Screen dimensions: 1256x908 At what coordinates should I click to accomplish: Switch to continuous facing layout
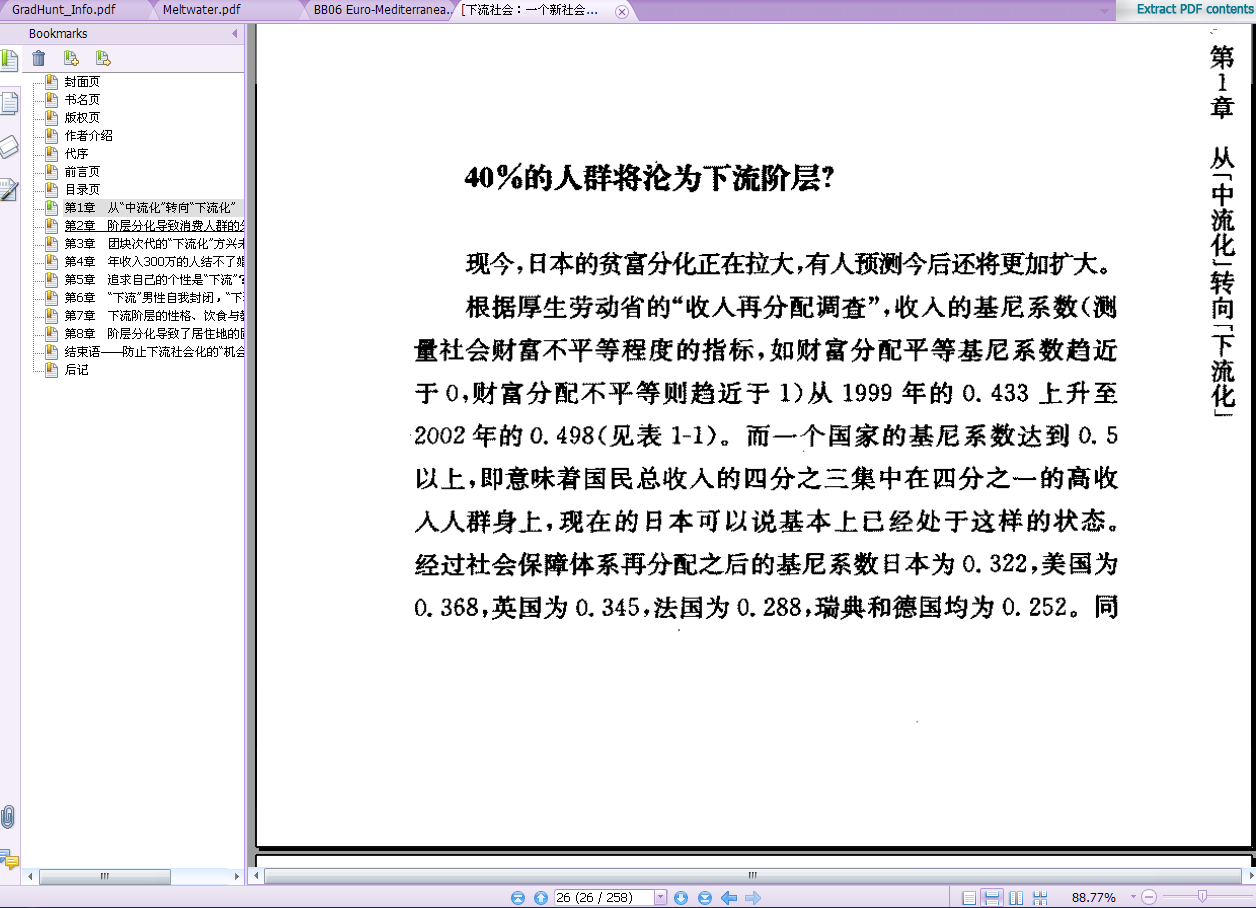[1039, 898]
